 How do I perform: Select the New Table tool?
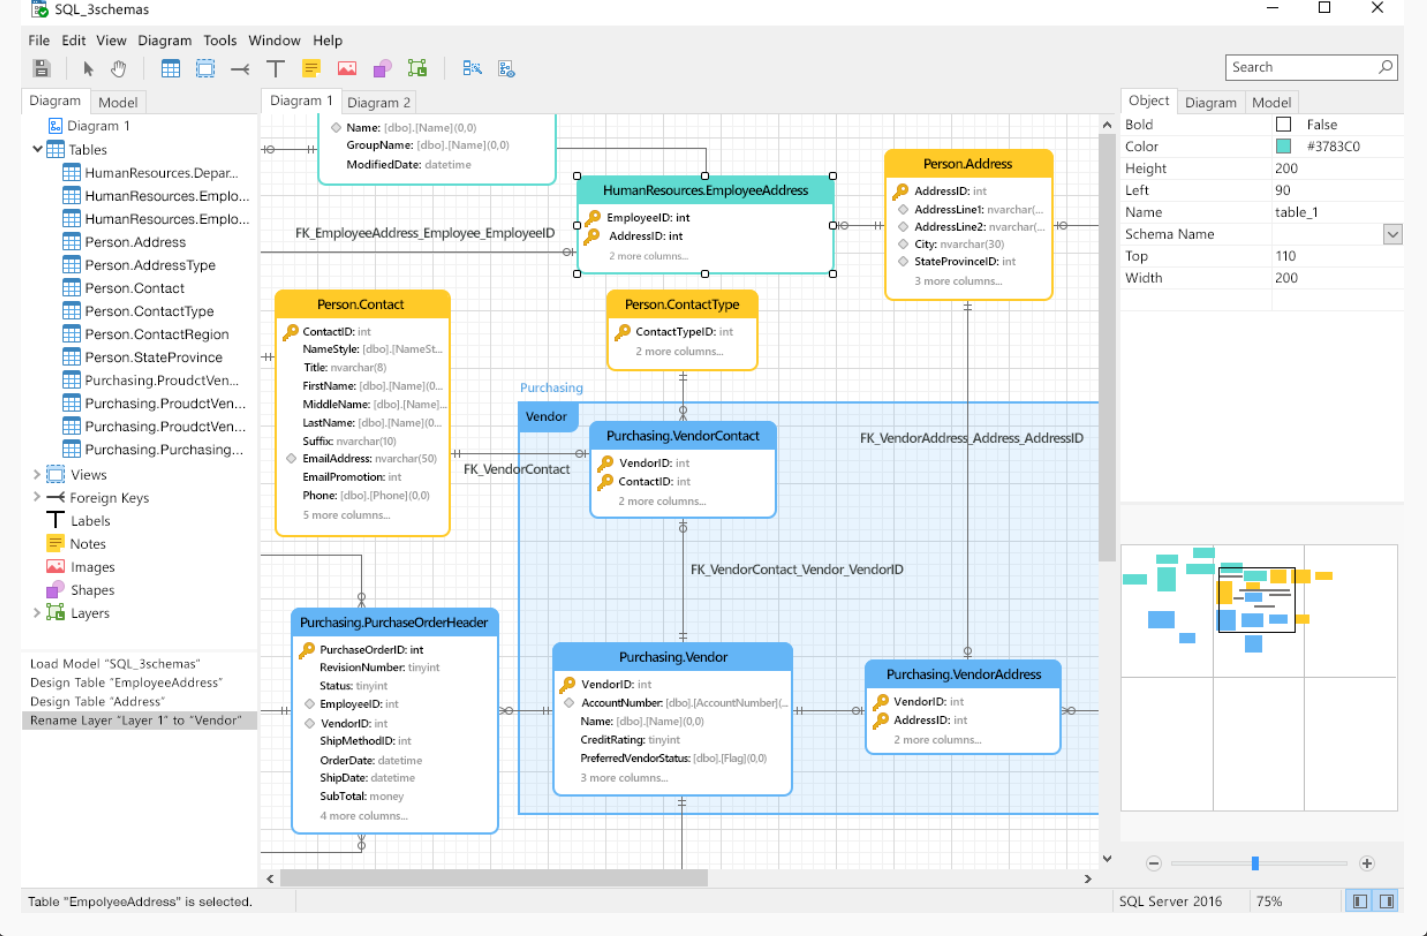tap(171, 68)
